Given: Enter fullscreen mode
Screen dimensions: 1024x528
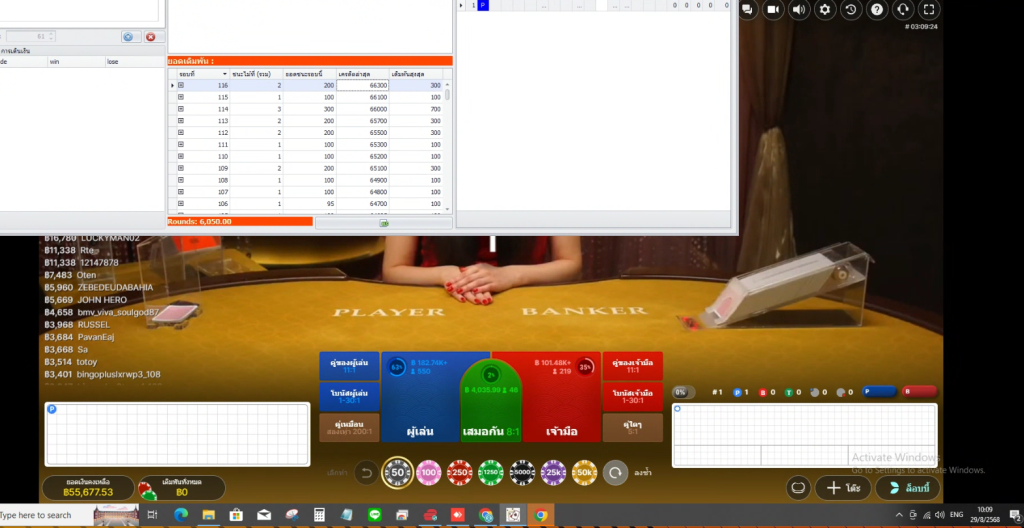Looking at the screenshot, I should coord(929,9).
